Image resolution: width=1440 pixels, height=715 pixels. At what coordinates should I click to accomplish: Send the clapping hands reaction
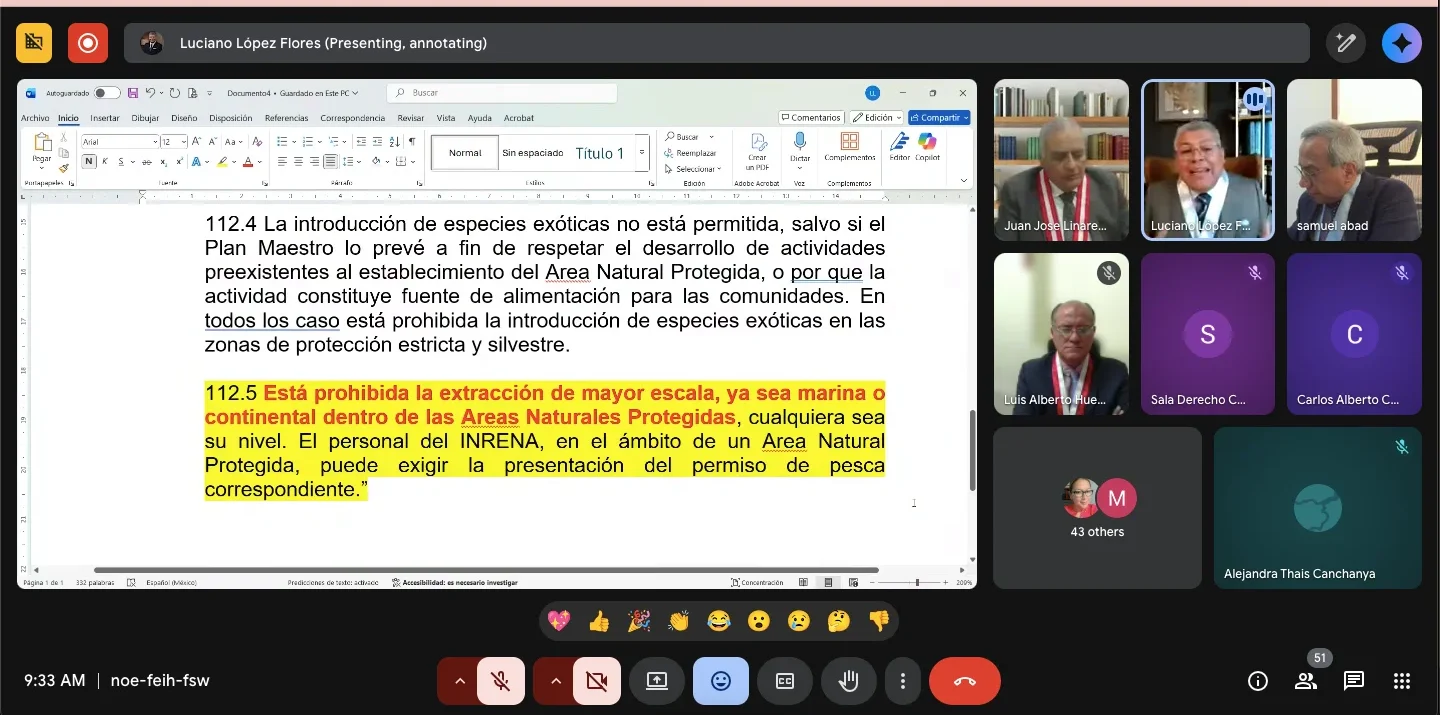(679, 621)
